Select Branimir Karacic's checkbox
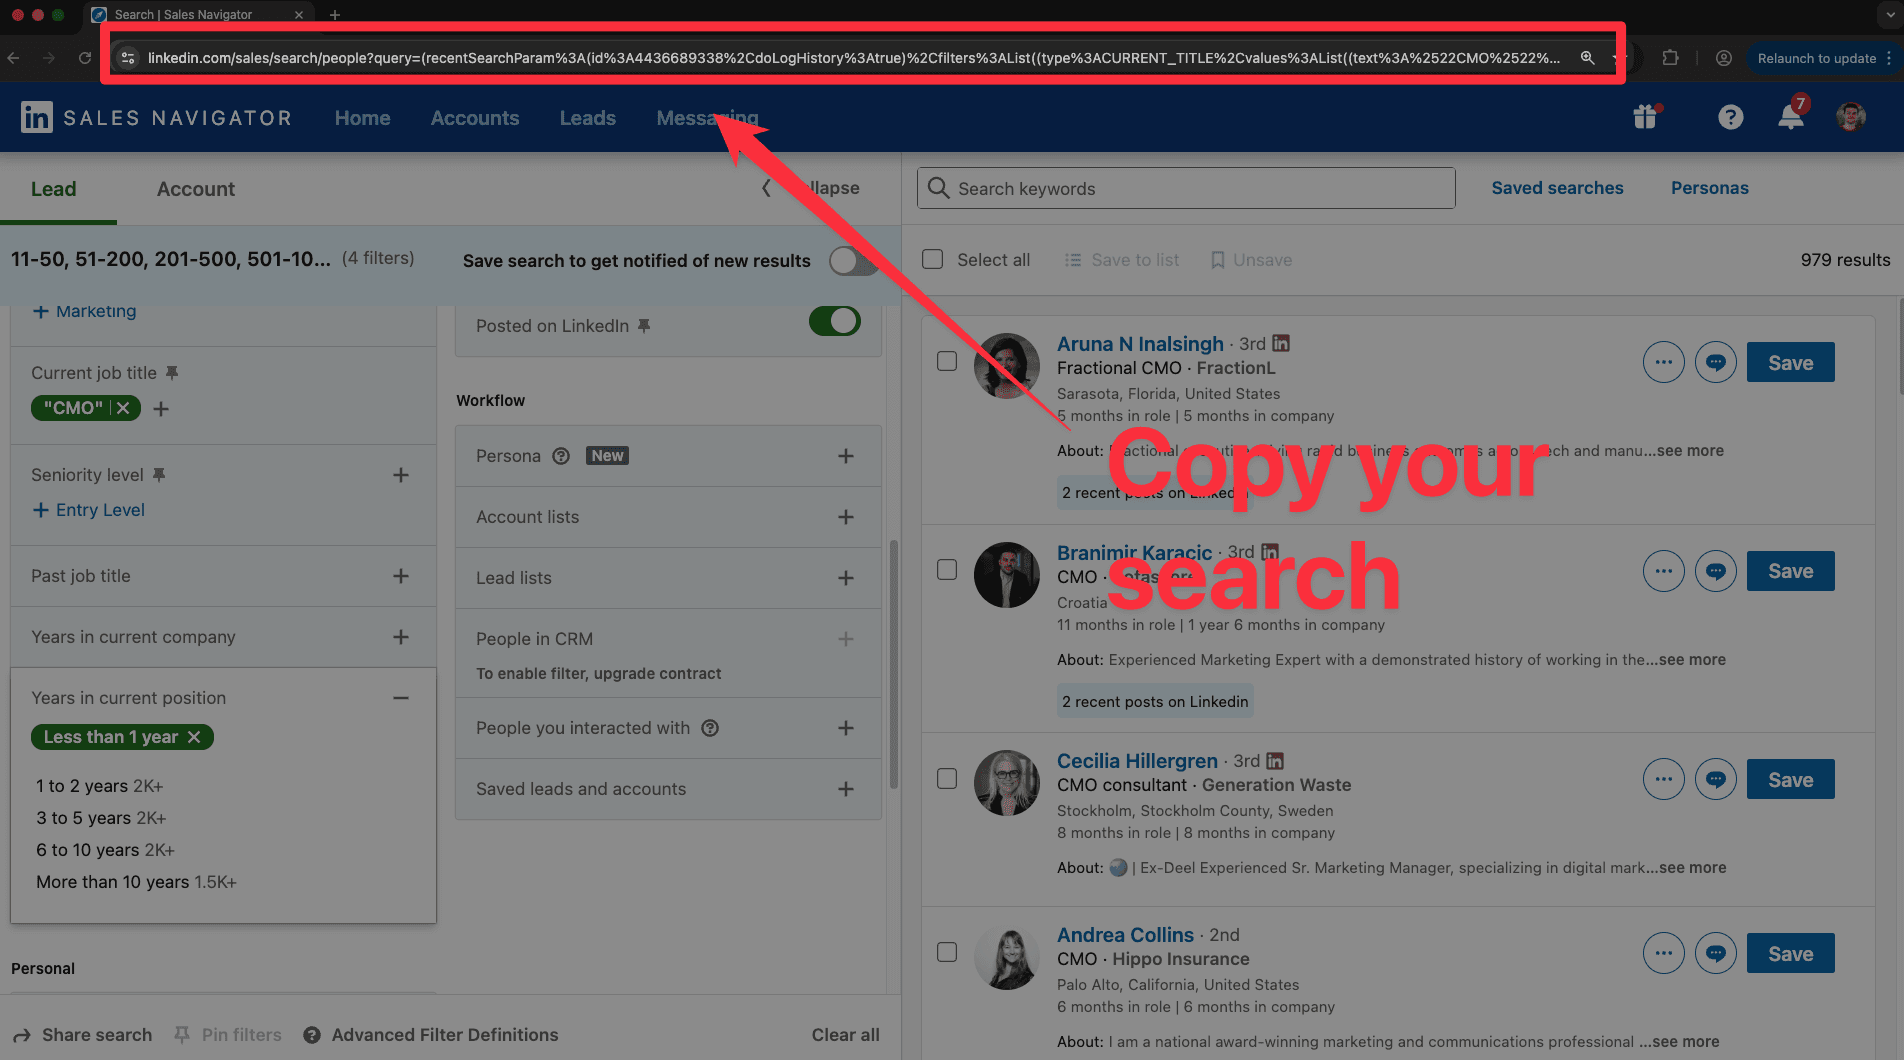The height and width of the screenshot is (1060, 1904). tap(947, 569)
